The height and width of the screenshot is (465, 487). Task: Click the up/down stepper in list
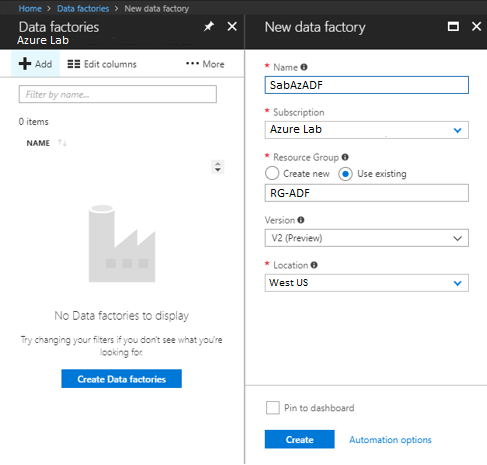[x=218, y=167]
